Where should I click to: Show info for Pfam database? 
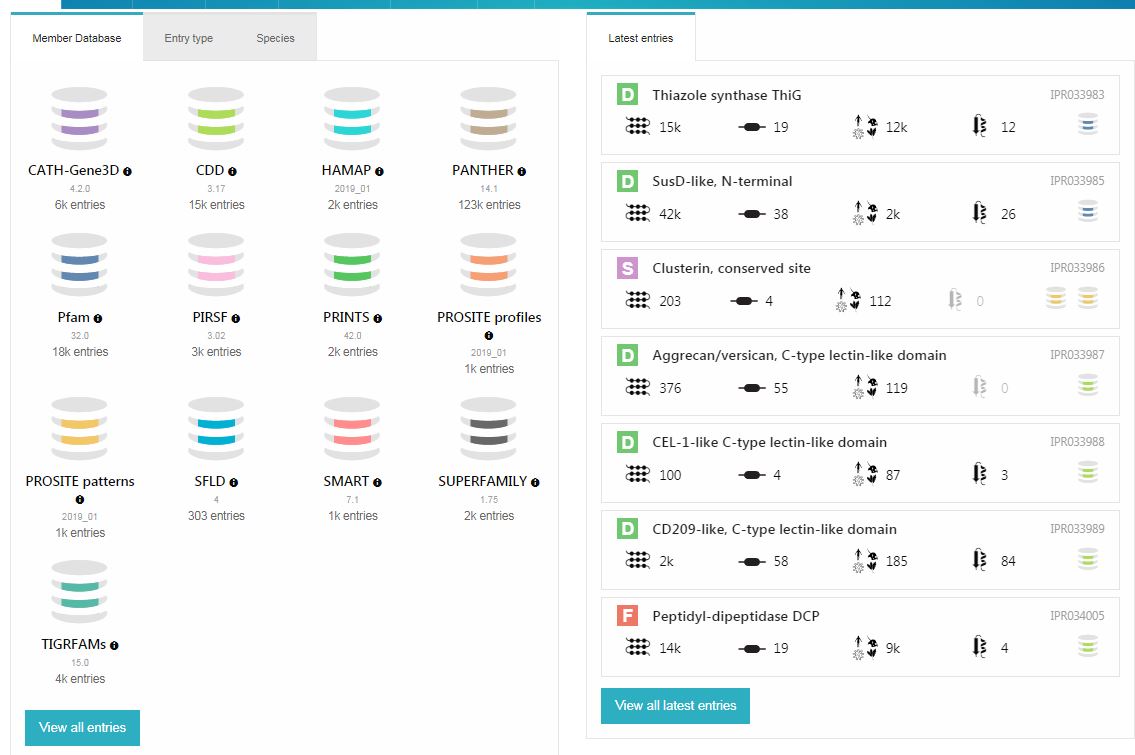click(98, 319)
